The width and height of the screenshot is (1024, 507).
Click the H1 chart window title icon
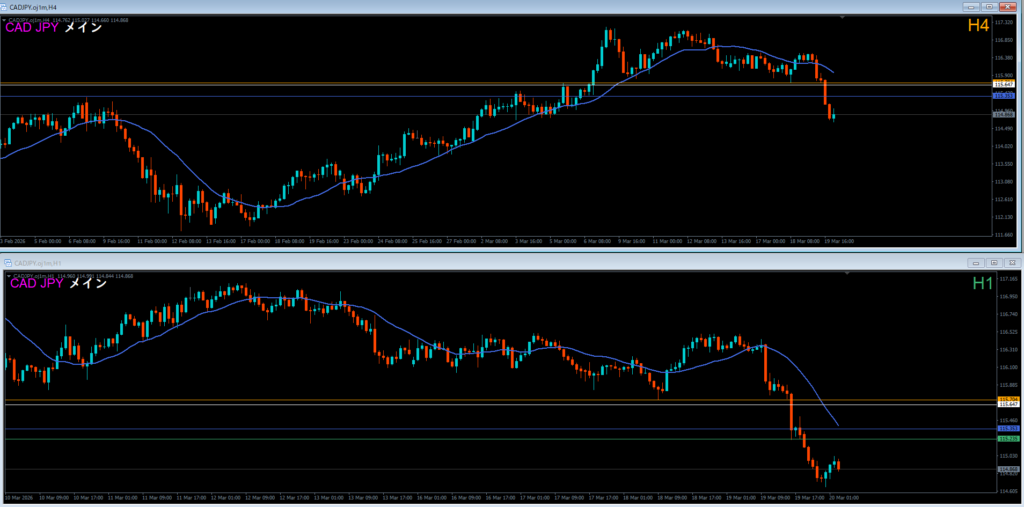click(6, 262)
